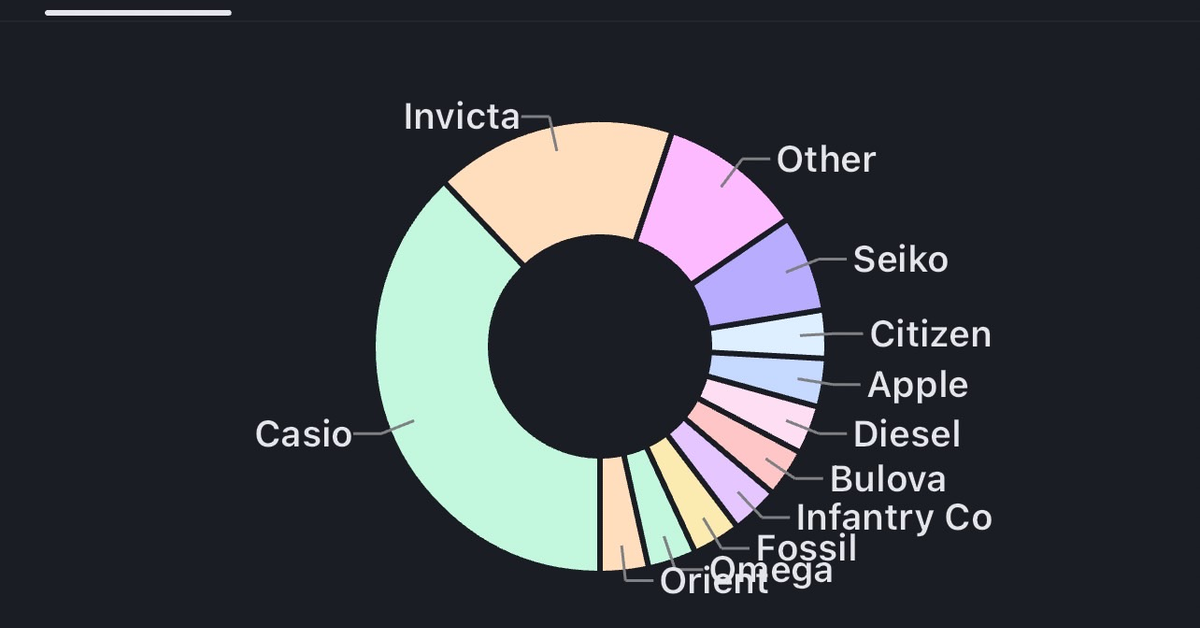Select the light blue Apple segment
Screen dimensions: 1200x628
(768, 378)
